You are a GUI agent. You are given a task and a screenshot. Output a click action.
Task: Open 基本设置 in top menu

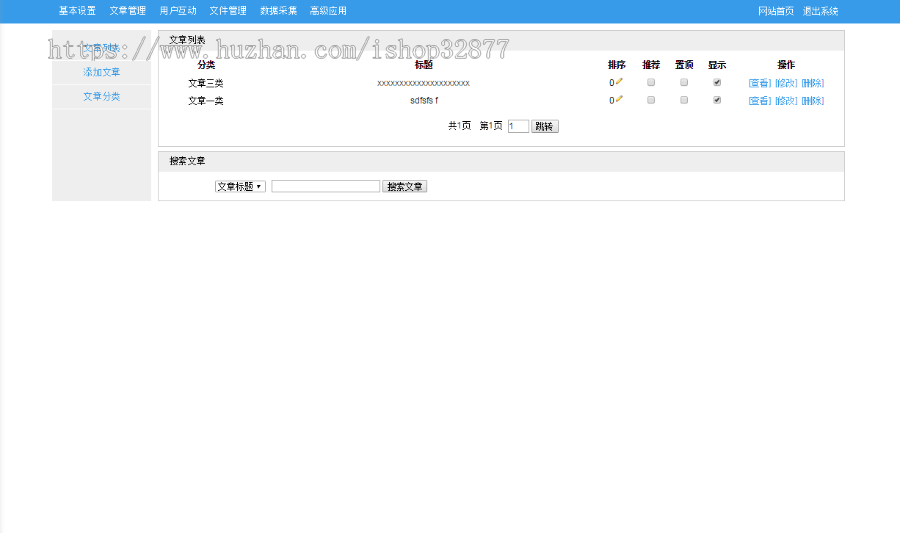tap(77, 11)
